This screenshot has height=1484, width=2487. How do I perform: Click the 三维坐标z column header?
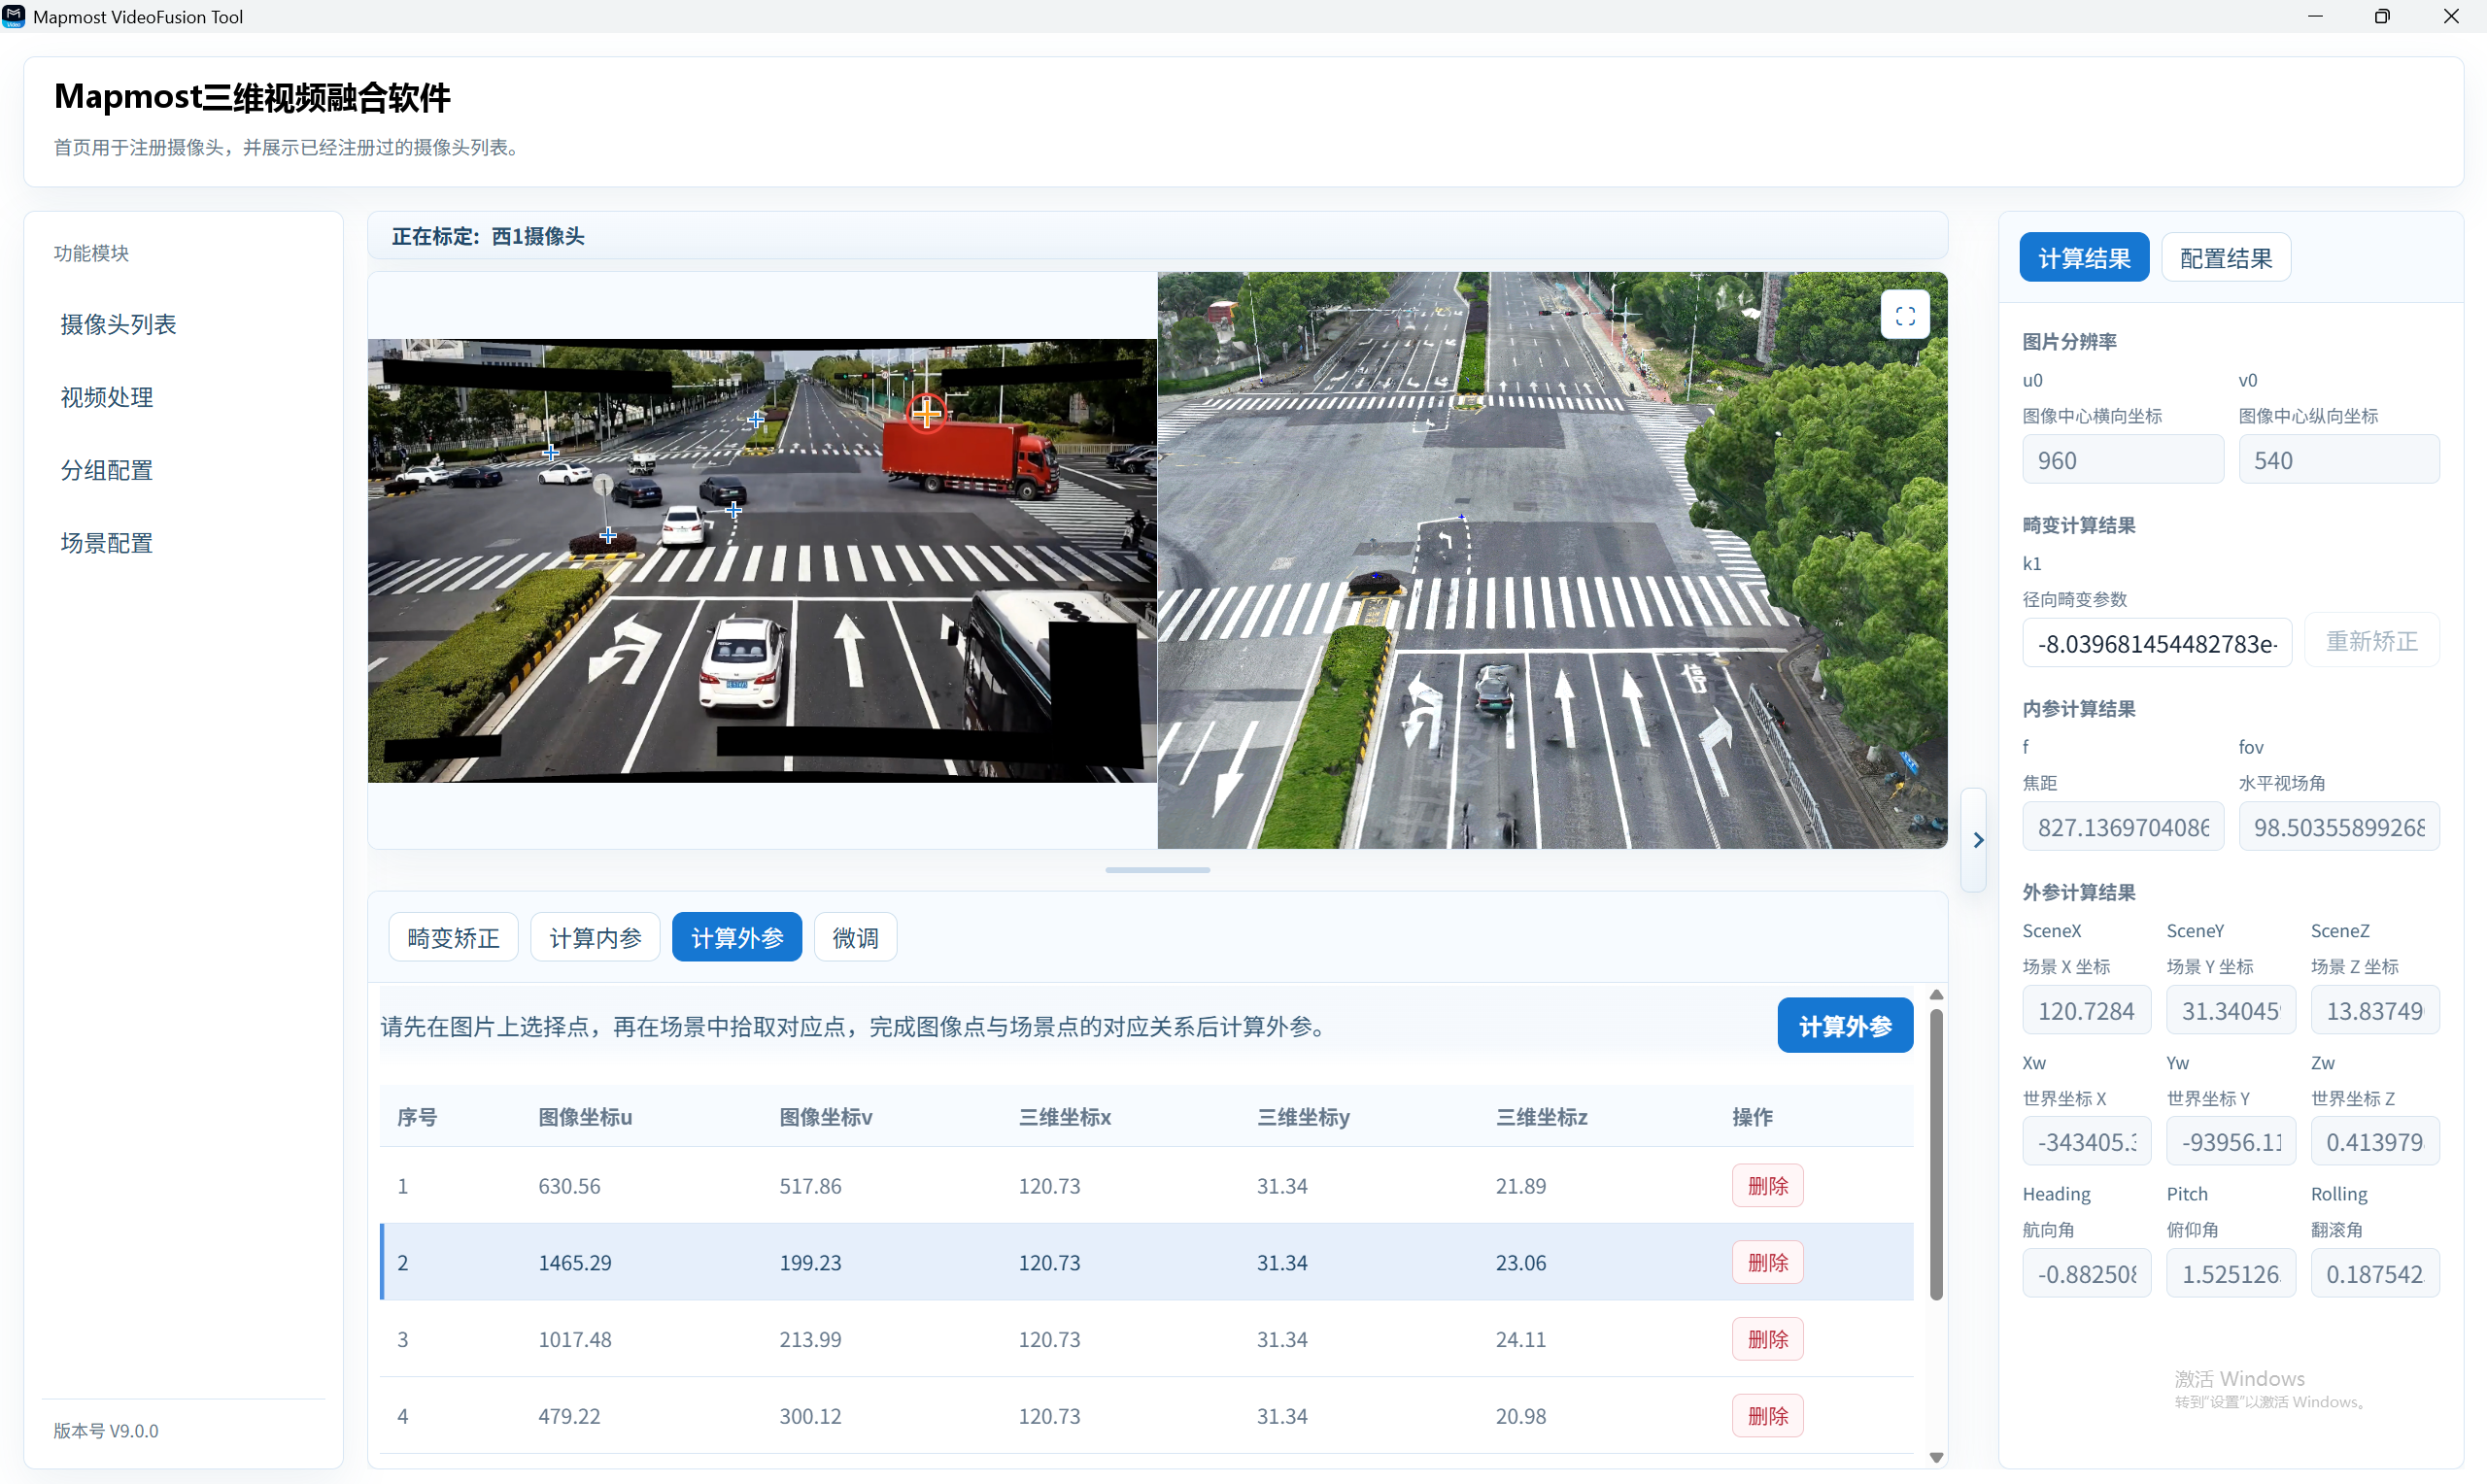(x=1542, y=1117)
